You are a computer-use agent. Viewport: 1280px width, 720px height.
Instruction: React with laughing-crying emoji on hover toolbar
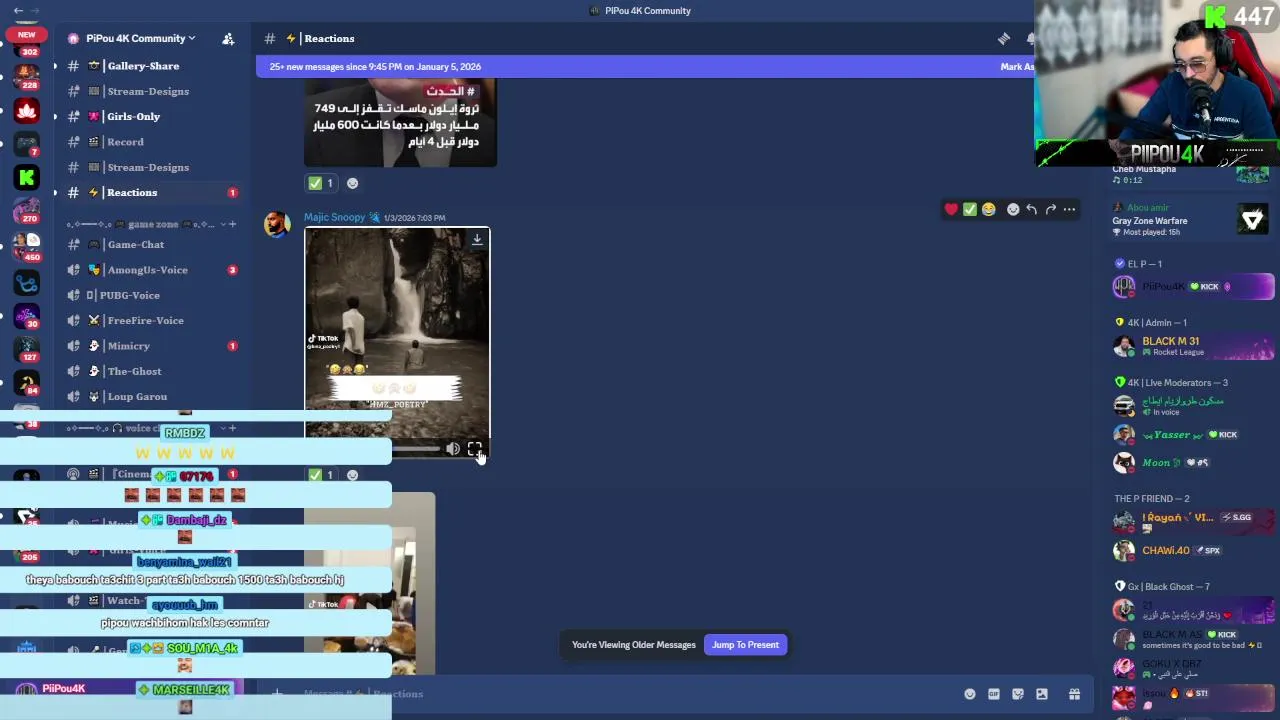[x=989, y=209]
